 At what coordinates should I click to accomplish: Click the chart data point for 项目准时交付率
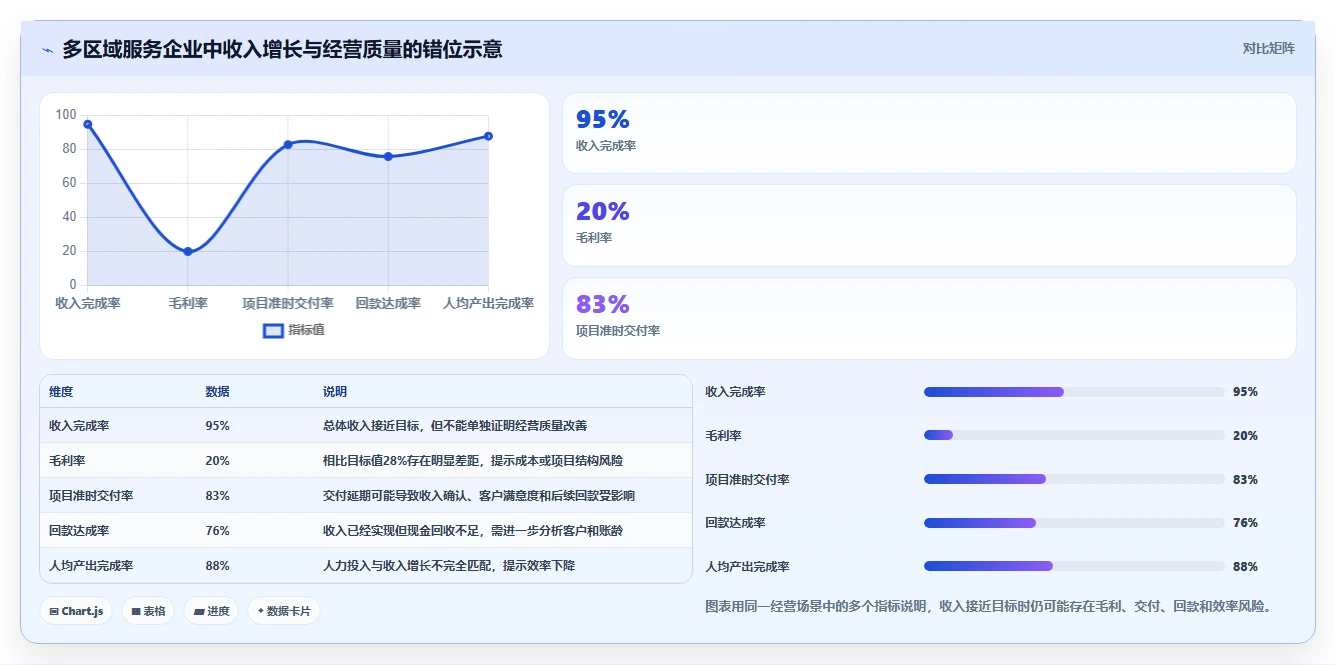288,144
